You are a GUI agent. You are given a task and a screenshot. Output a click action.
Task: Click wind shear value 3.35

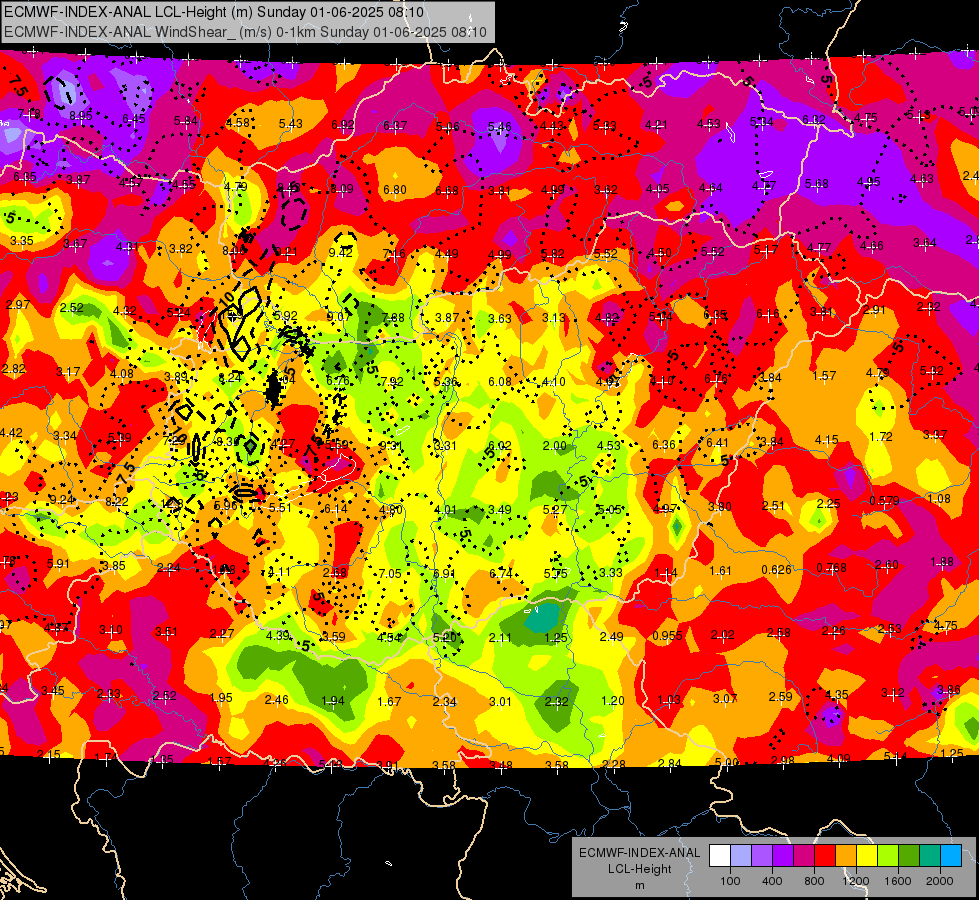[x=22, y=240]
